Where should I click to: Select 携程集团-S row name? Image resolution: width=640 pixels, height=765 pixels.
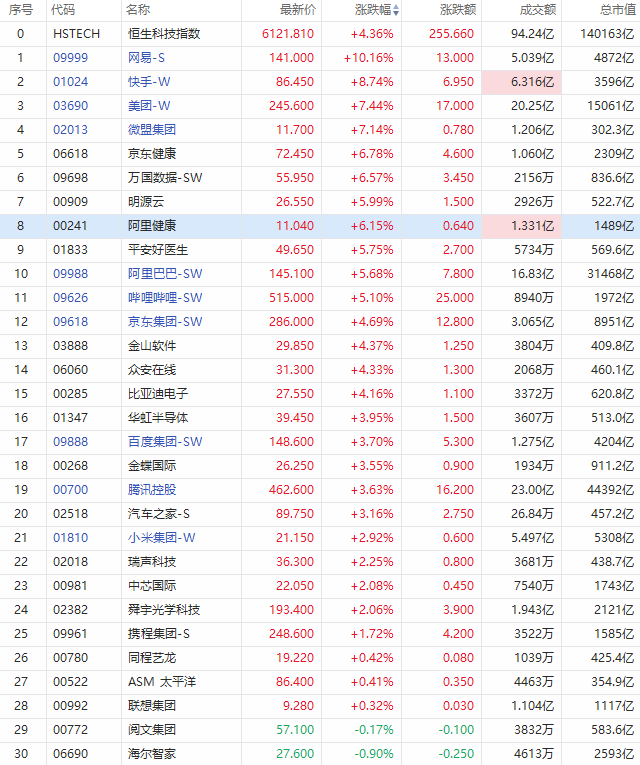pyautogui.click(x=159, y=633)
